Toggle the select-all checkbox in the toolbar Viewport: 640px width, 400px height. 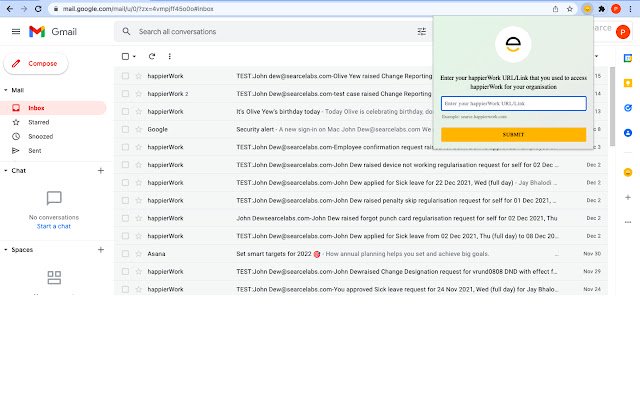click(x=125, y=56)
